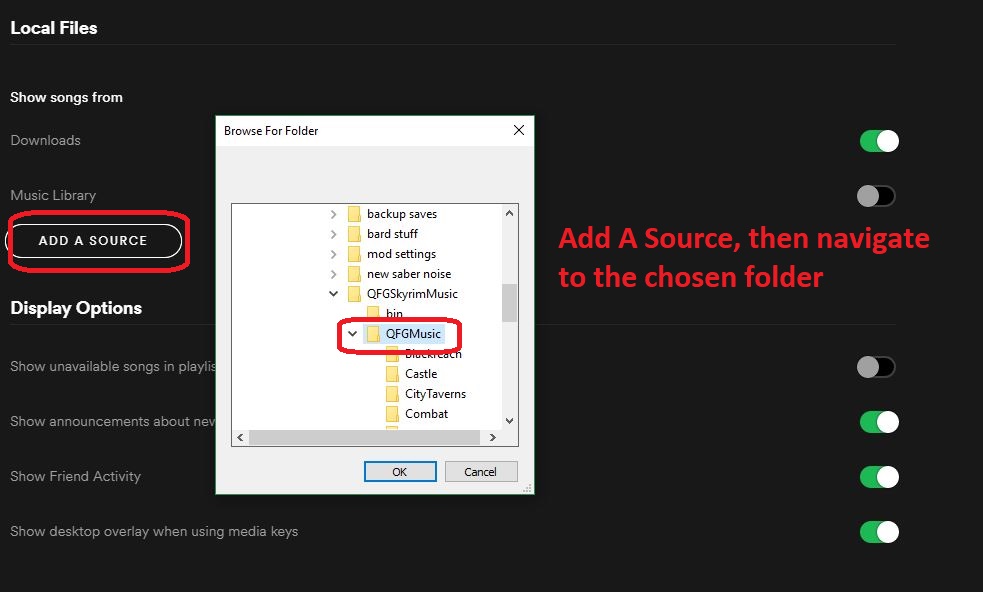Disable the Downloads toggle
This screenshot has height=592, width=983.
878,140
